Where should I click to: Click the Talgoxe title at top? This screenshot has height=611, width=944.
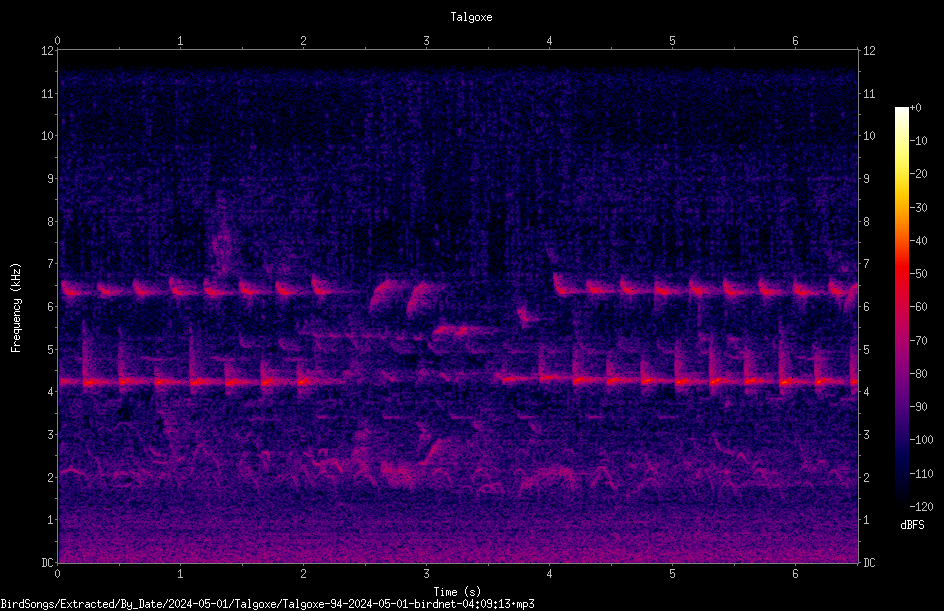tap(471, 17)
